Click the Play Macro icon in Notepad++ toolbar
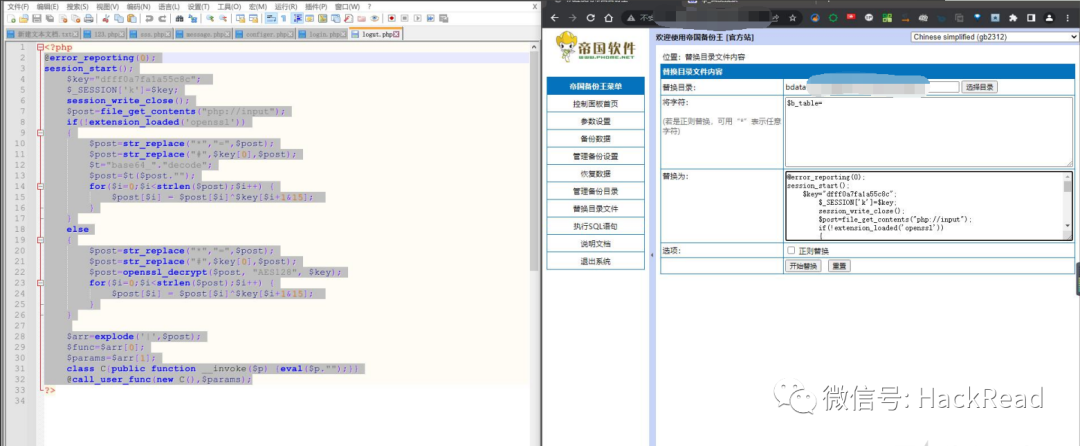 point(417,19)
